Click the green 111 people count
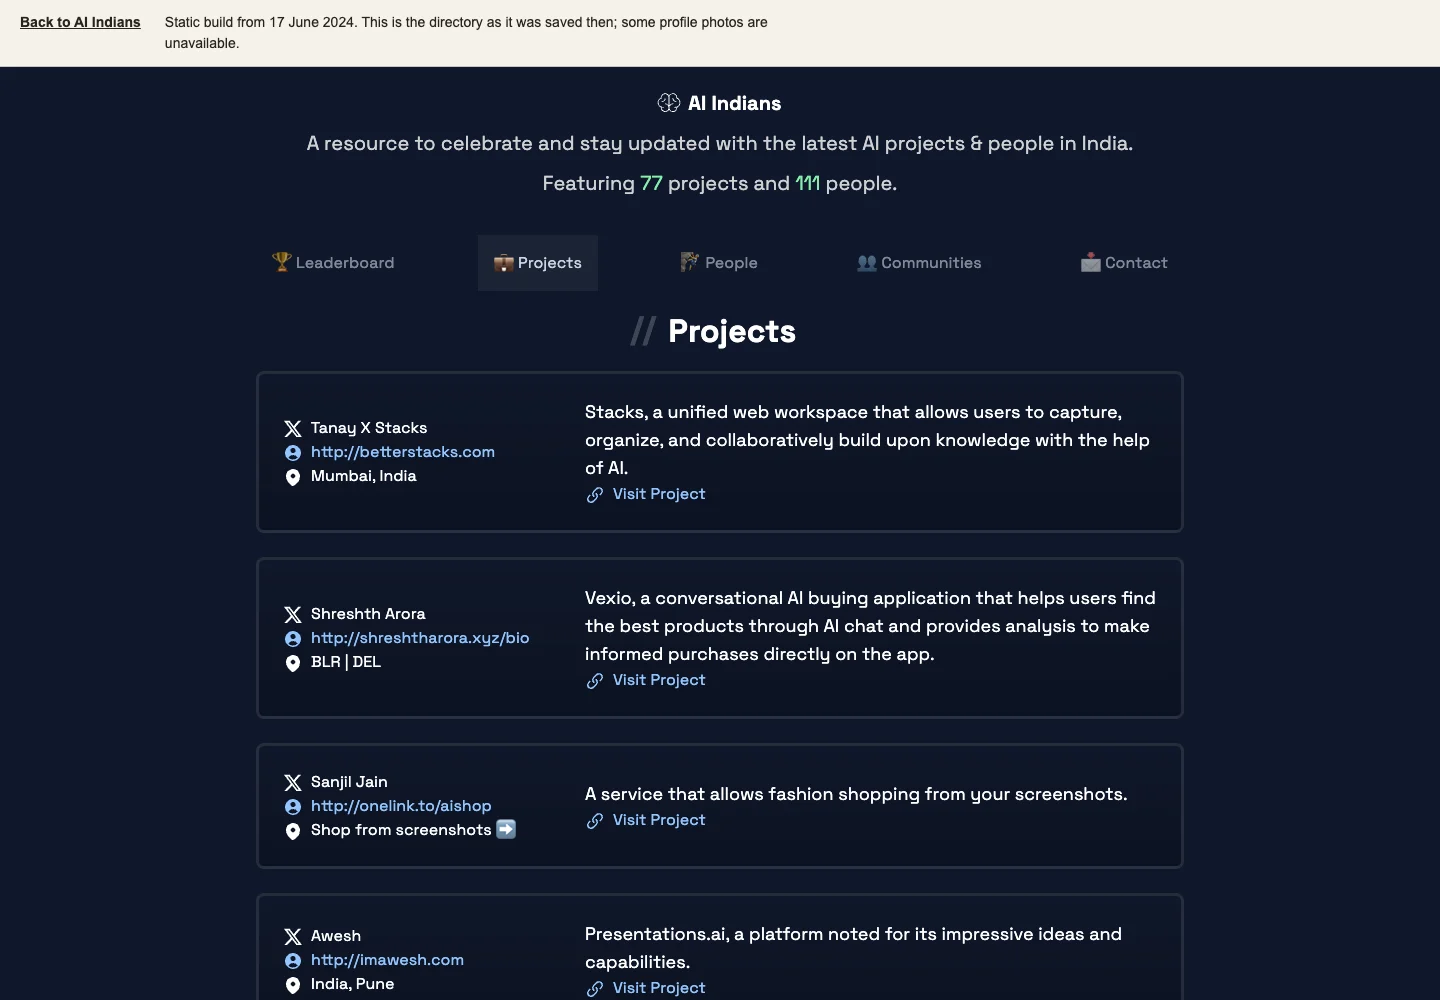This screenshot has width=1440, height=1000. pyautogui.click(x=807, y=183)
